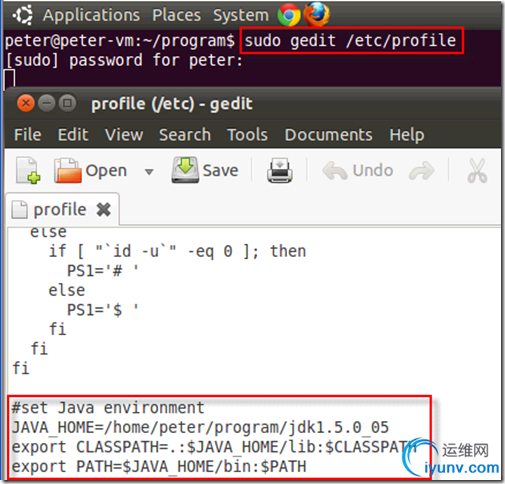Click the line PS1='# '
The height and width of the screenshot is (484, 505).
pos(103,270)
